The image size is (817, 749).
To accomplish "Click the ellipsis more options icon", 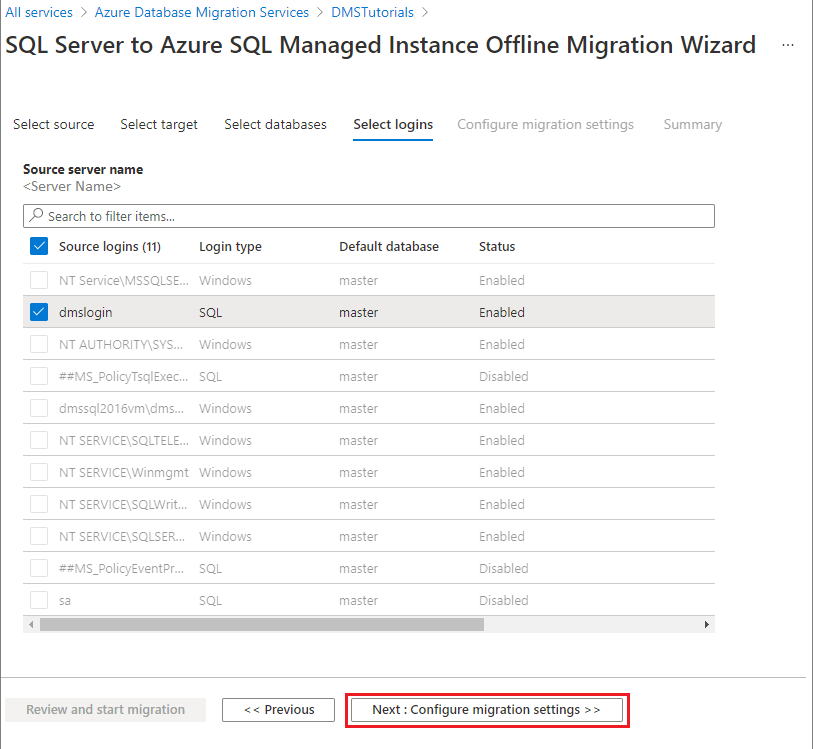I will (788, 46).
